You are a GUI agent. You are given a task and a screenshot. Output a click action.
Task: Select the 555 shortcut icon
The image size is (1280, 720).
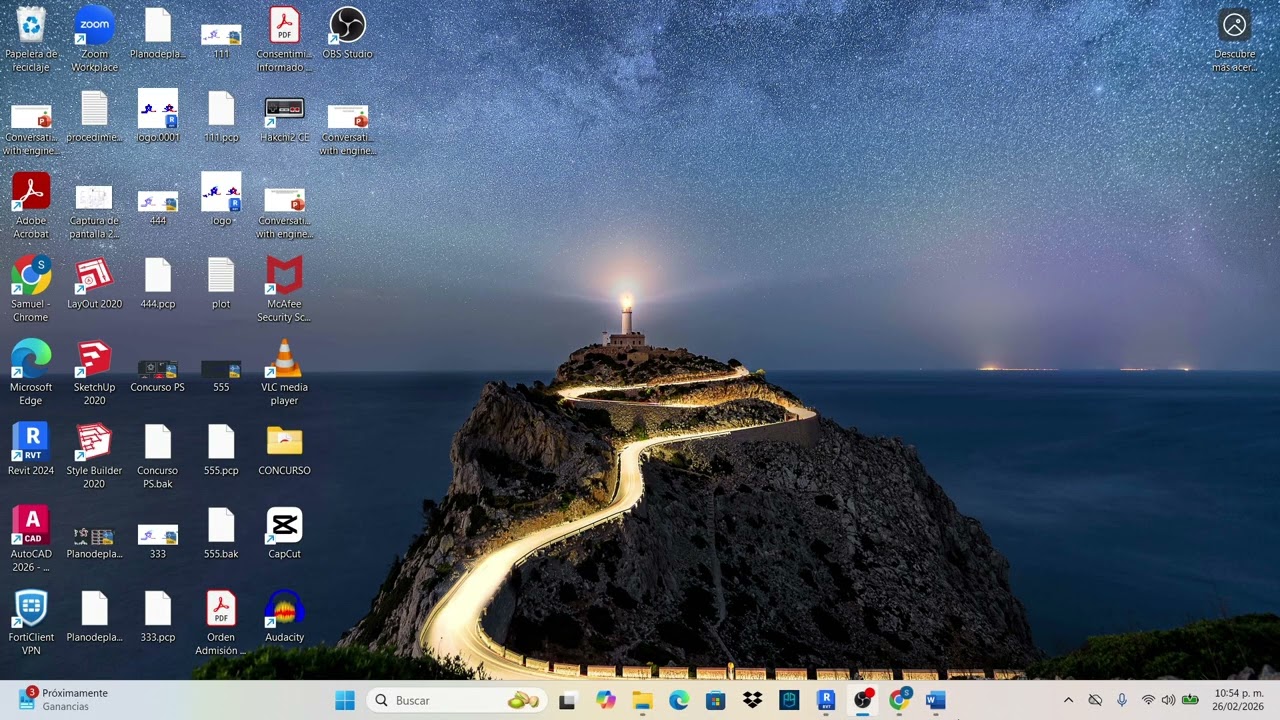221,374
